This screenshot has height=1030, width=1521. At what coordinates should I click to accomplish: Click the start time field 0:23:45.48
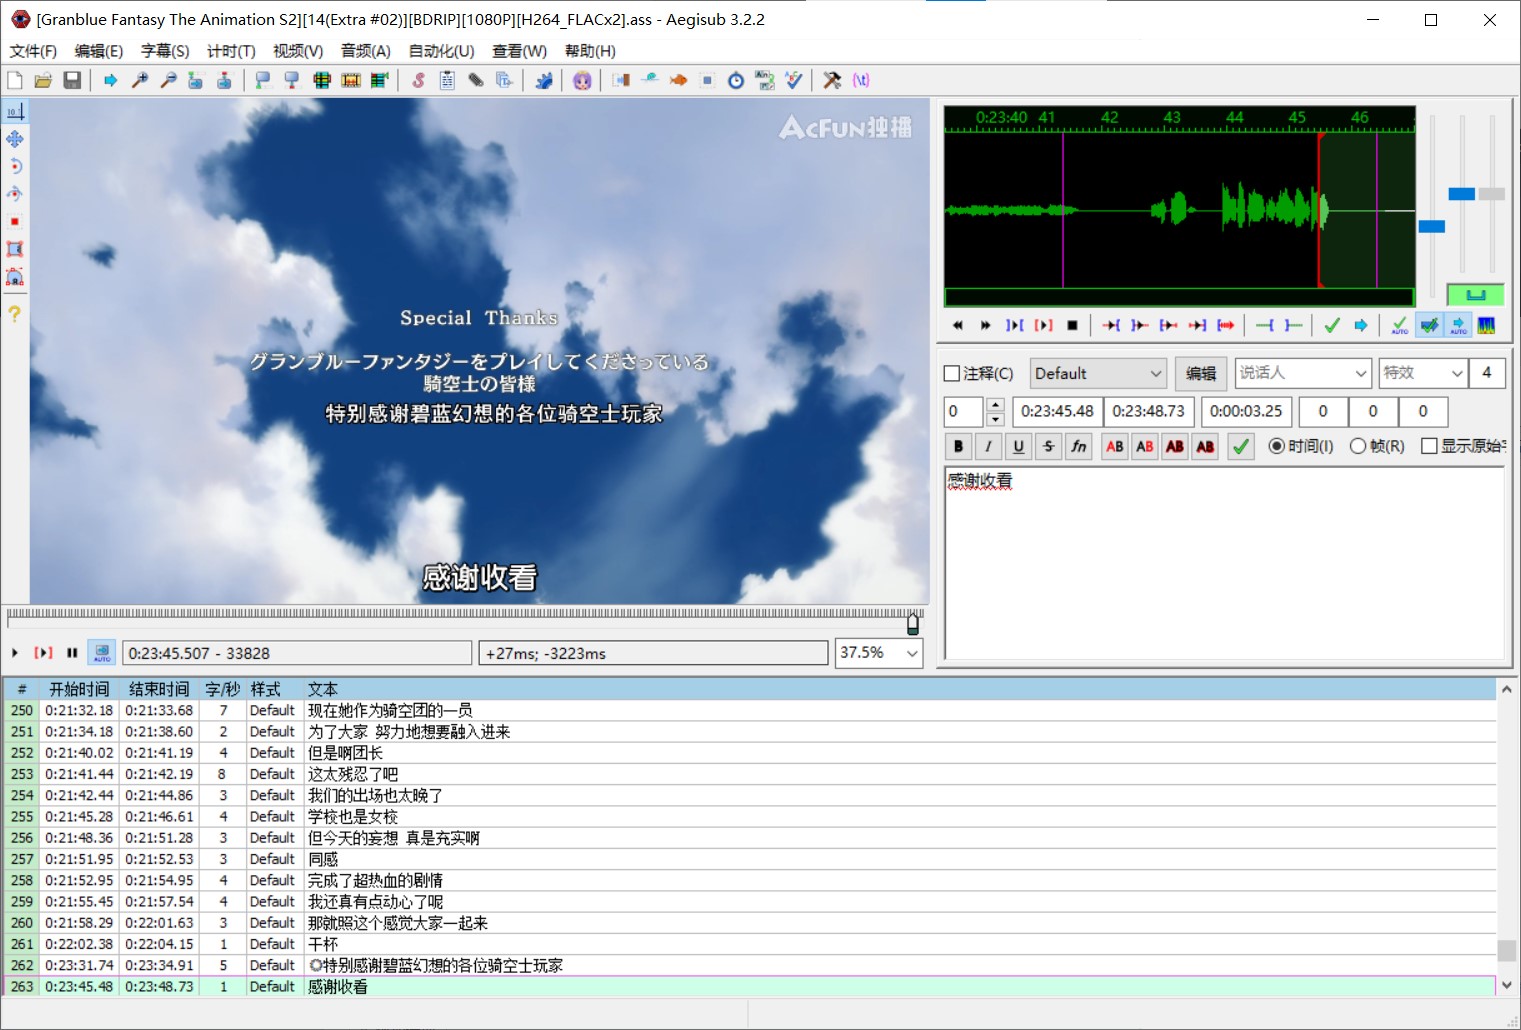pos(1057,411)
